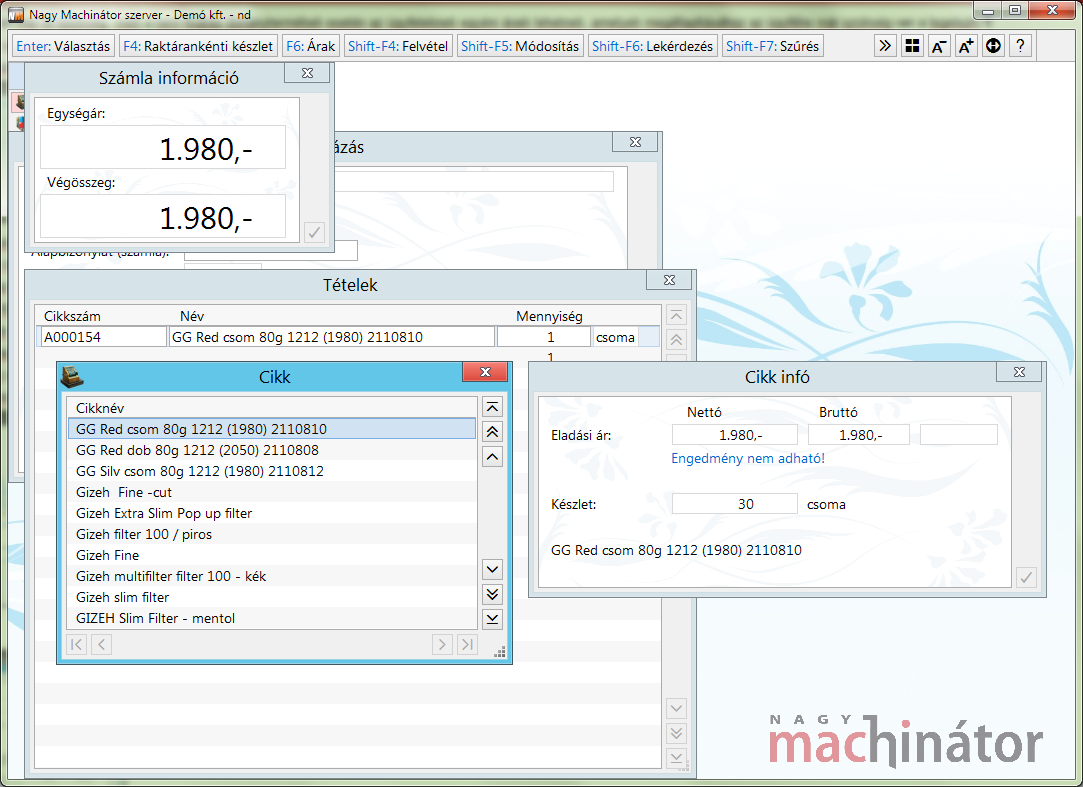
Task: Select Gizeh Extra Slim Pop up filter item
Action: point(164,513)
